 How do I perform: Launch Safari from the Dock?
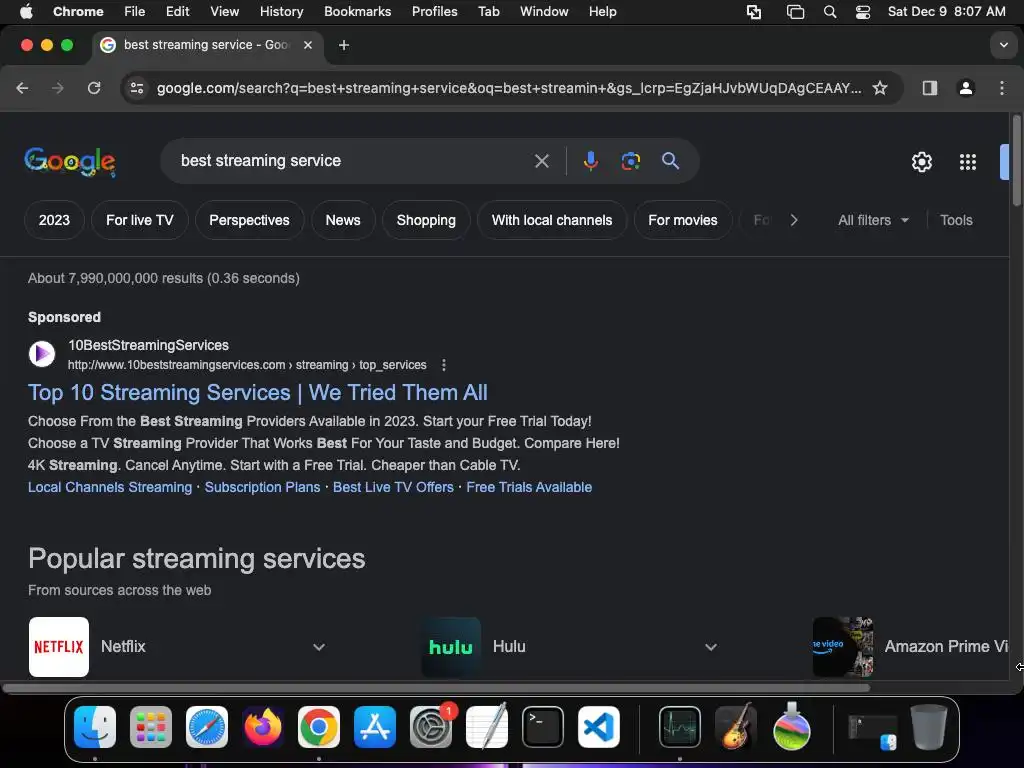206,727
